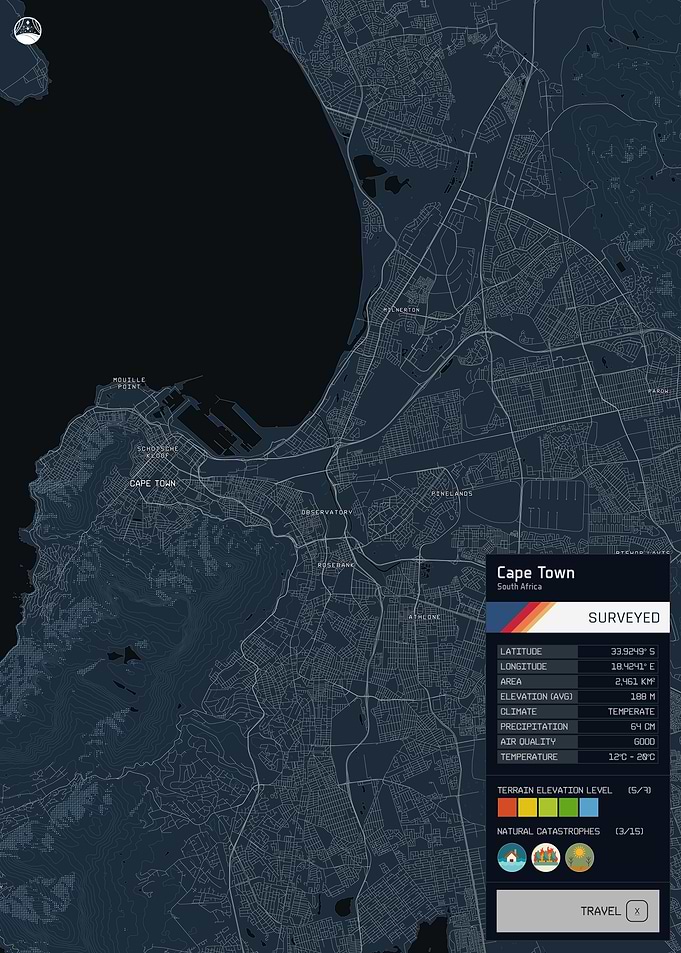Click the Terrain Elevation Level heading
681x953 pixels.
[x=555, y=790]
